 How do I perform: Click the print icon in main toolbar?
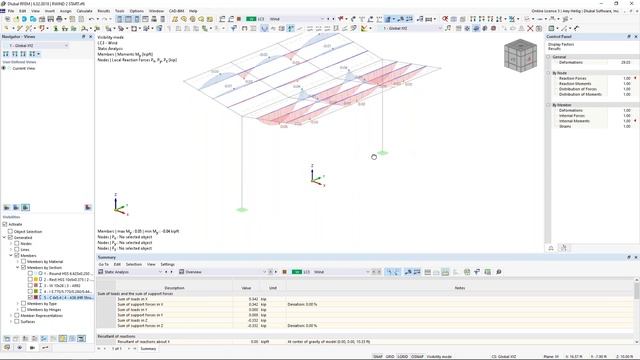(60, 19)
